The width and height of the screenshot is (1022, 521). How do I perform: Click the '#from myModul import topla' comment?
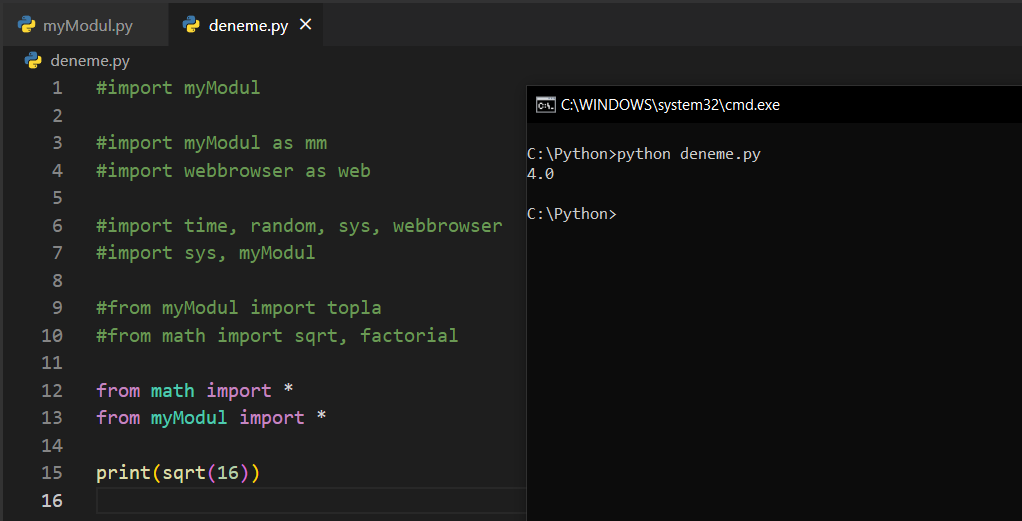(238, 308)
